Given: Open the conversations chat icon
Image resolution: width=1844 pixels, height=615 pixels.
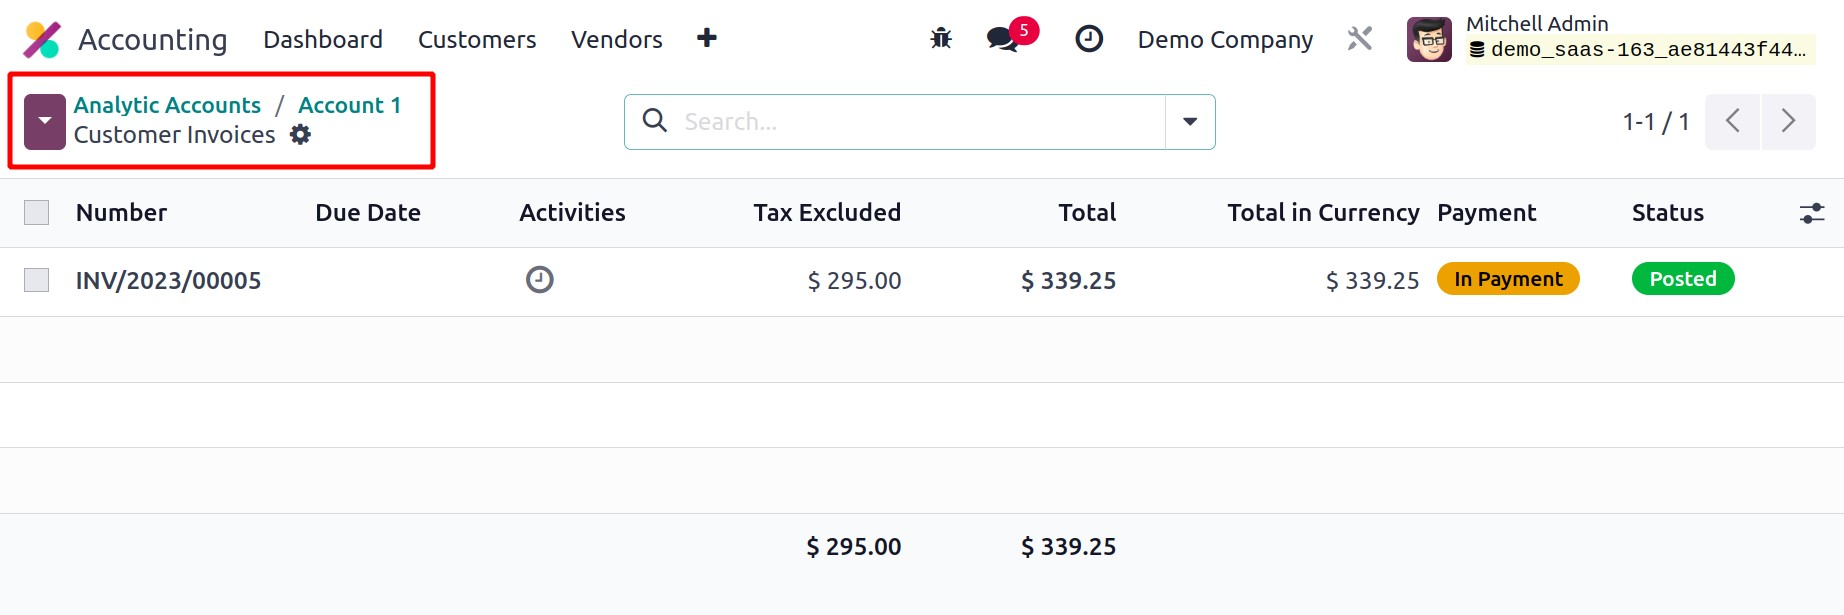Looking at the screenshot, I should click(1002, 39).
